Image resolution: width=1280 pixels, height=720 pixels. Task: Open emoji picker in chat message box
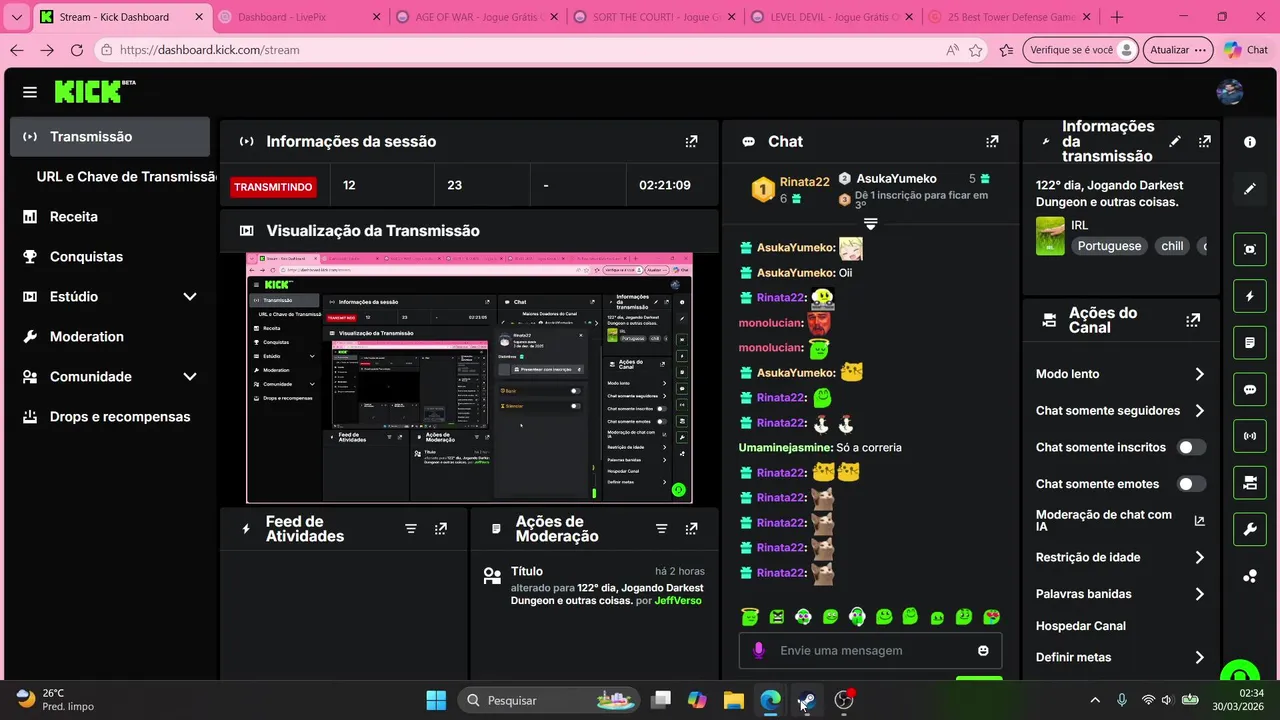(983, 650)
